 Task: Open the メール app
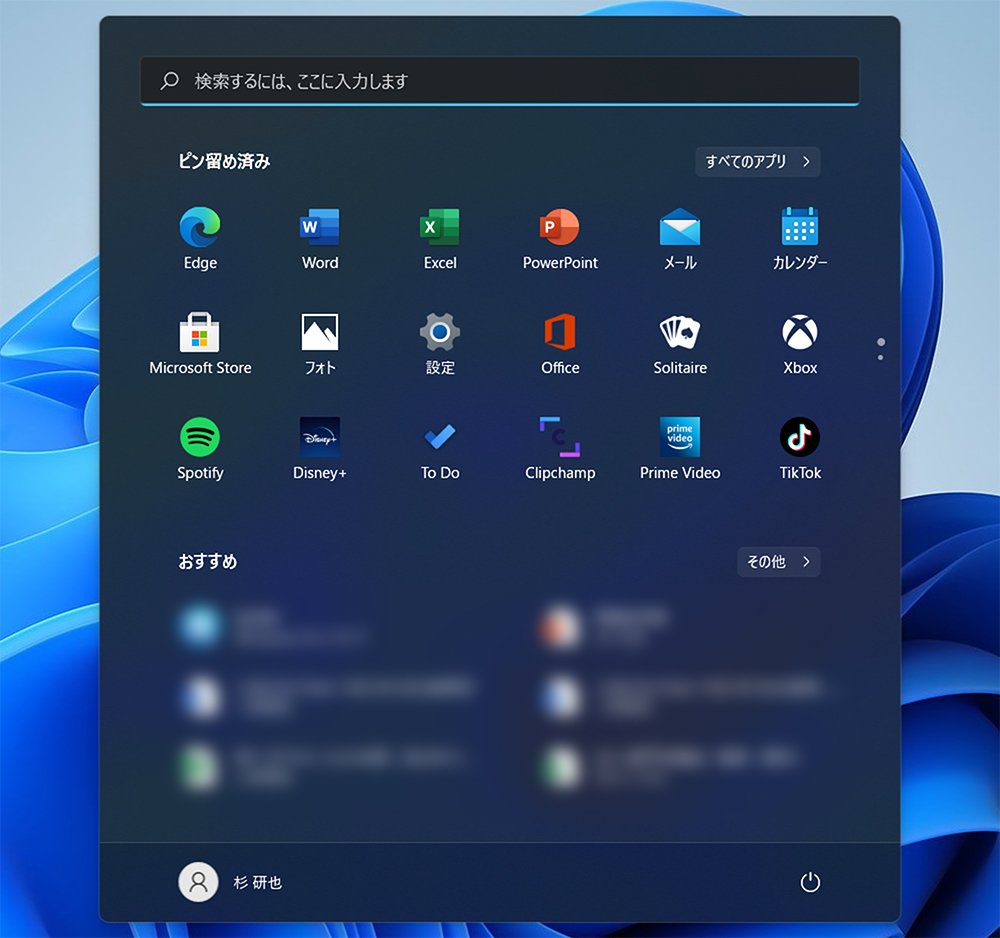(680, 239)
